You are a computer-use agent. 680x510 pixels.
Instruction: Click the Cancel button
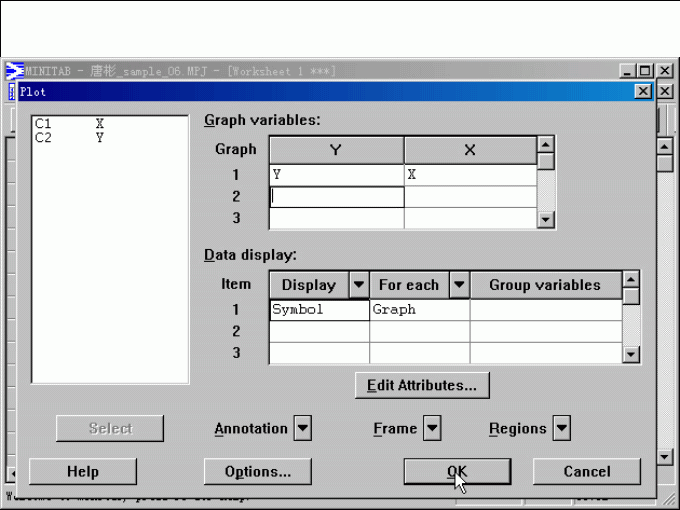point(586,472)
